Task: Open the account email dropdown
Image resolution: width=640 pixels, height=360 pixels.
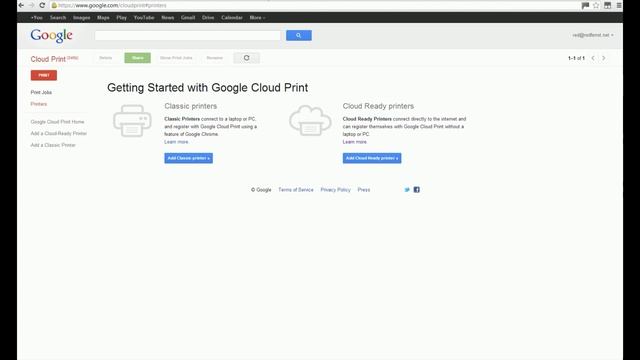Action: pos(593,35)
